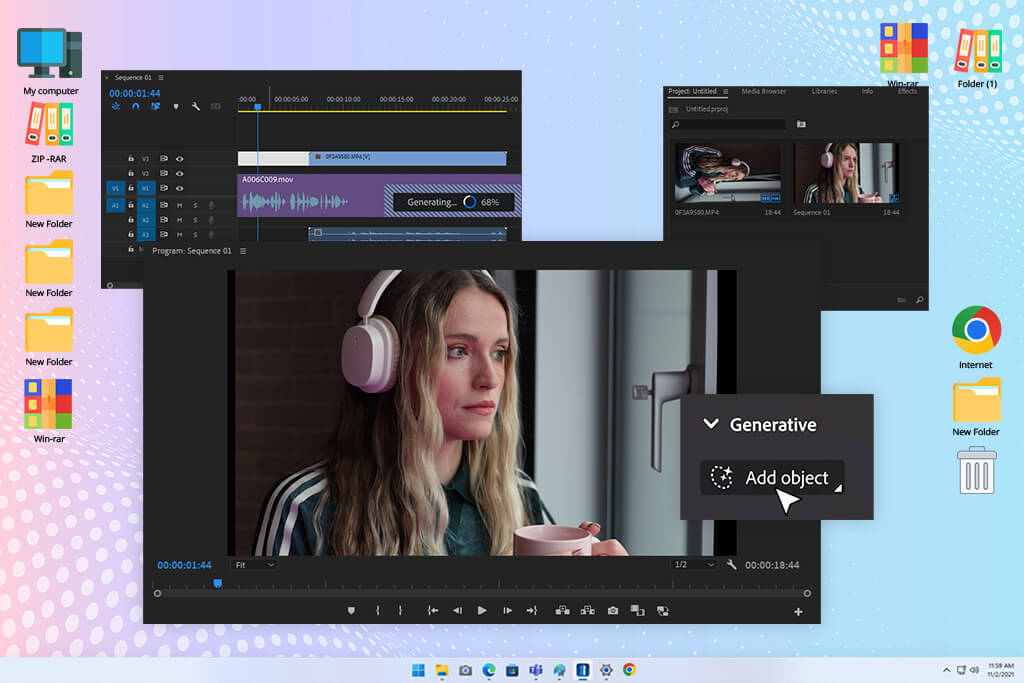Open the Fit zoom level dropdown
Image resolution: width=1024 pixels, height=683 pixels.
pyautogui.click(x=253, y=565)
